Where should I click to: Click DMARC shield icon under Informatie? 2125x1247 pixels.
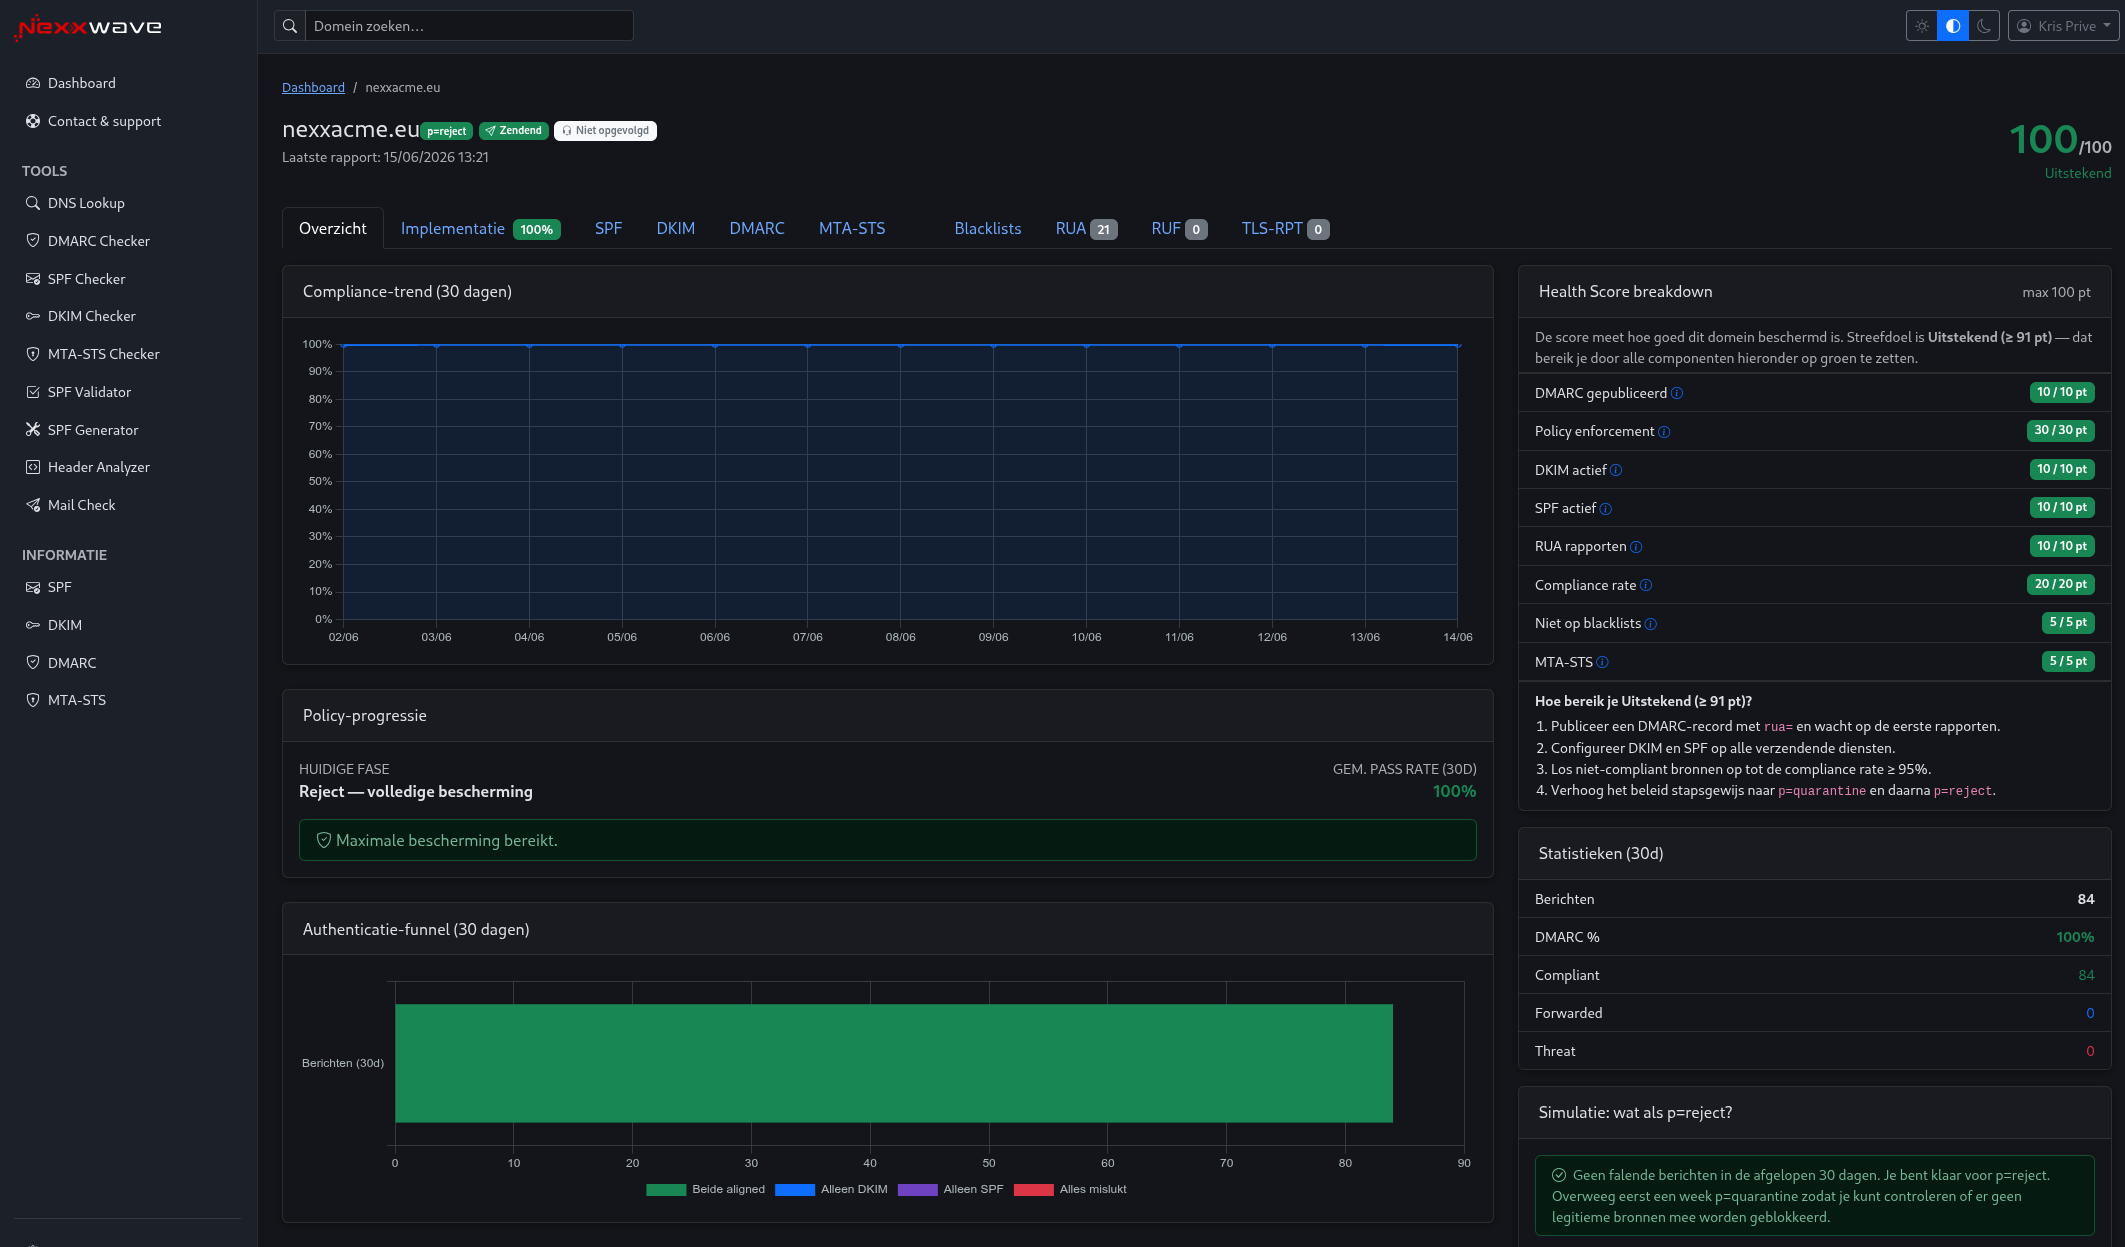pos(33,663)
